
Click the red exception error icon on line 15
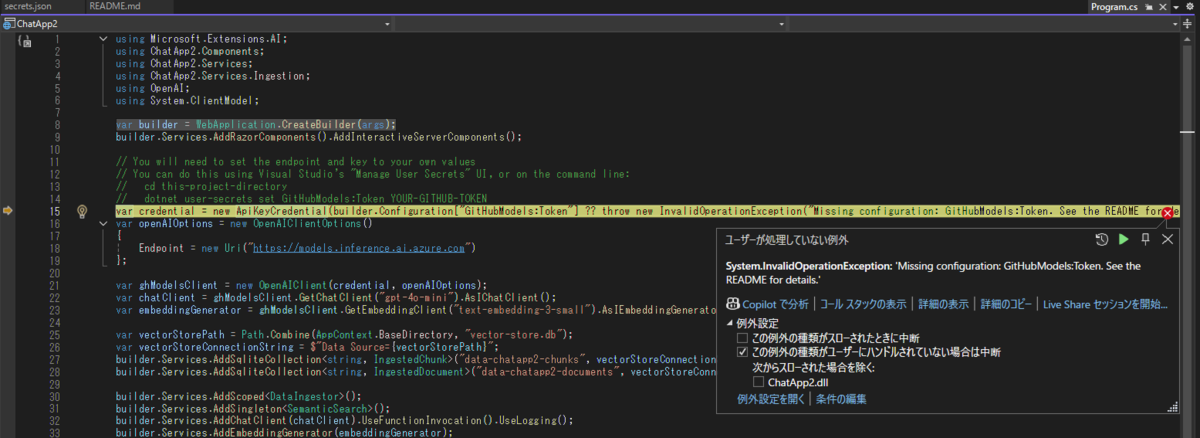[x=1168, y=212]
